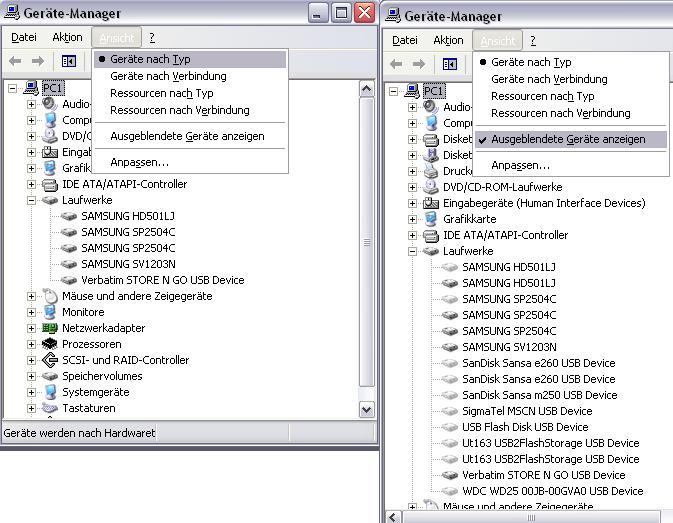Viewport: 673px width, 523px height.
Task: Expand IDE ATA/ATAPI-Controller in left window
Action: click(x=31, y=184)
